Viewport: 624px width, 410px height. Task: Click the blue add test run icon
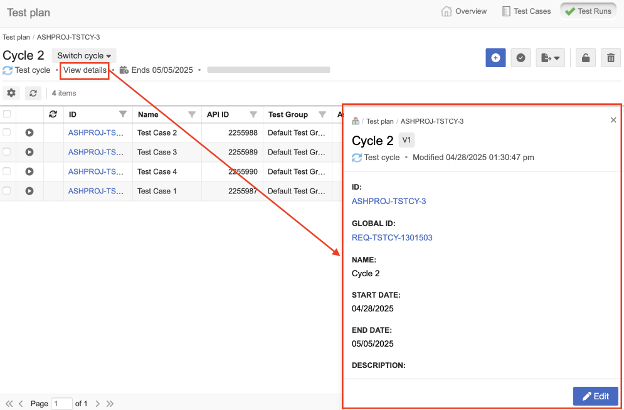coord(495,58)
